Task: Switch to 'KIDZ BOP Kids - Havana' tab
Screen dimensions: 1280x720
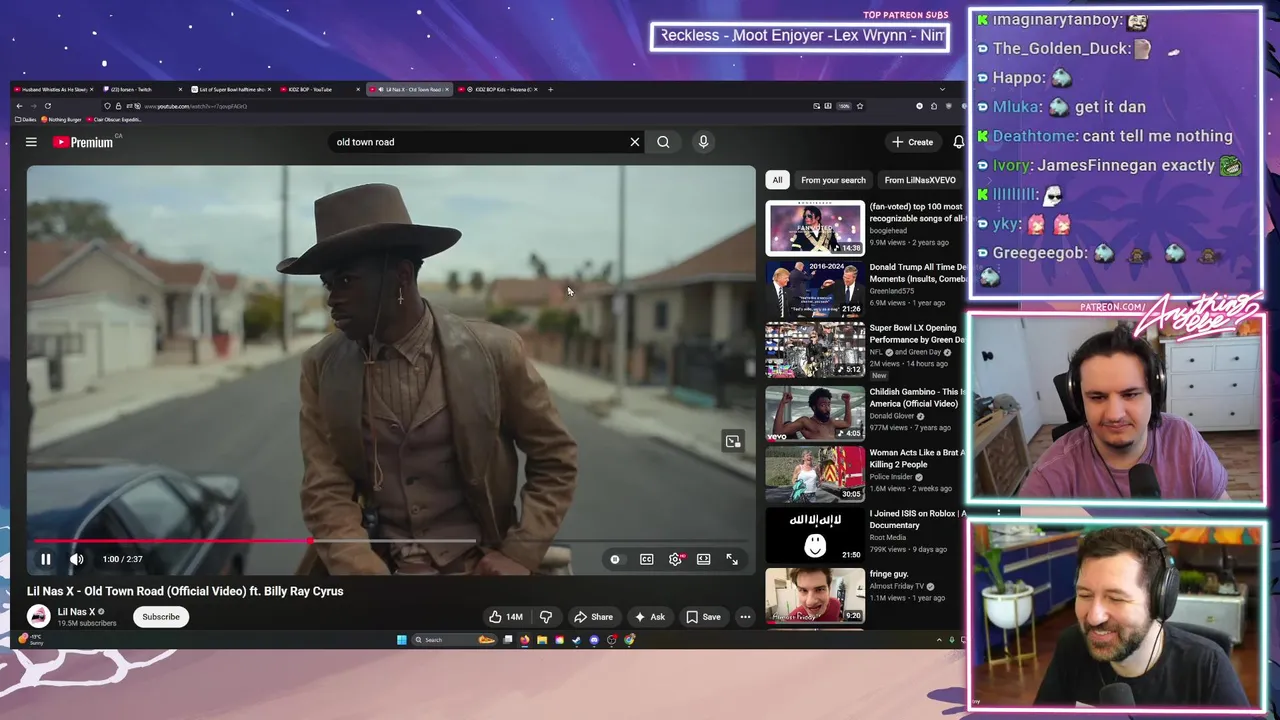Action: (x=500, y=89)
